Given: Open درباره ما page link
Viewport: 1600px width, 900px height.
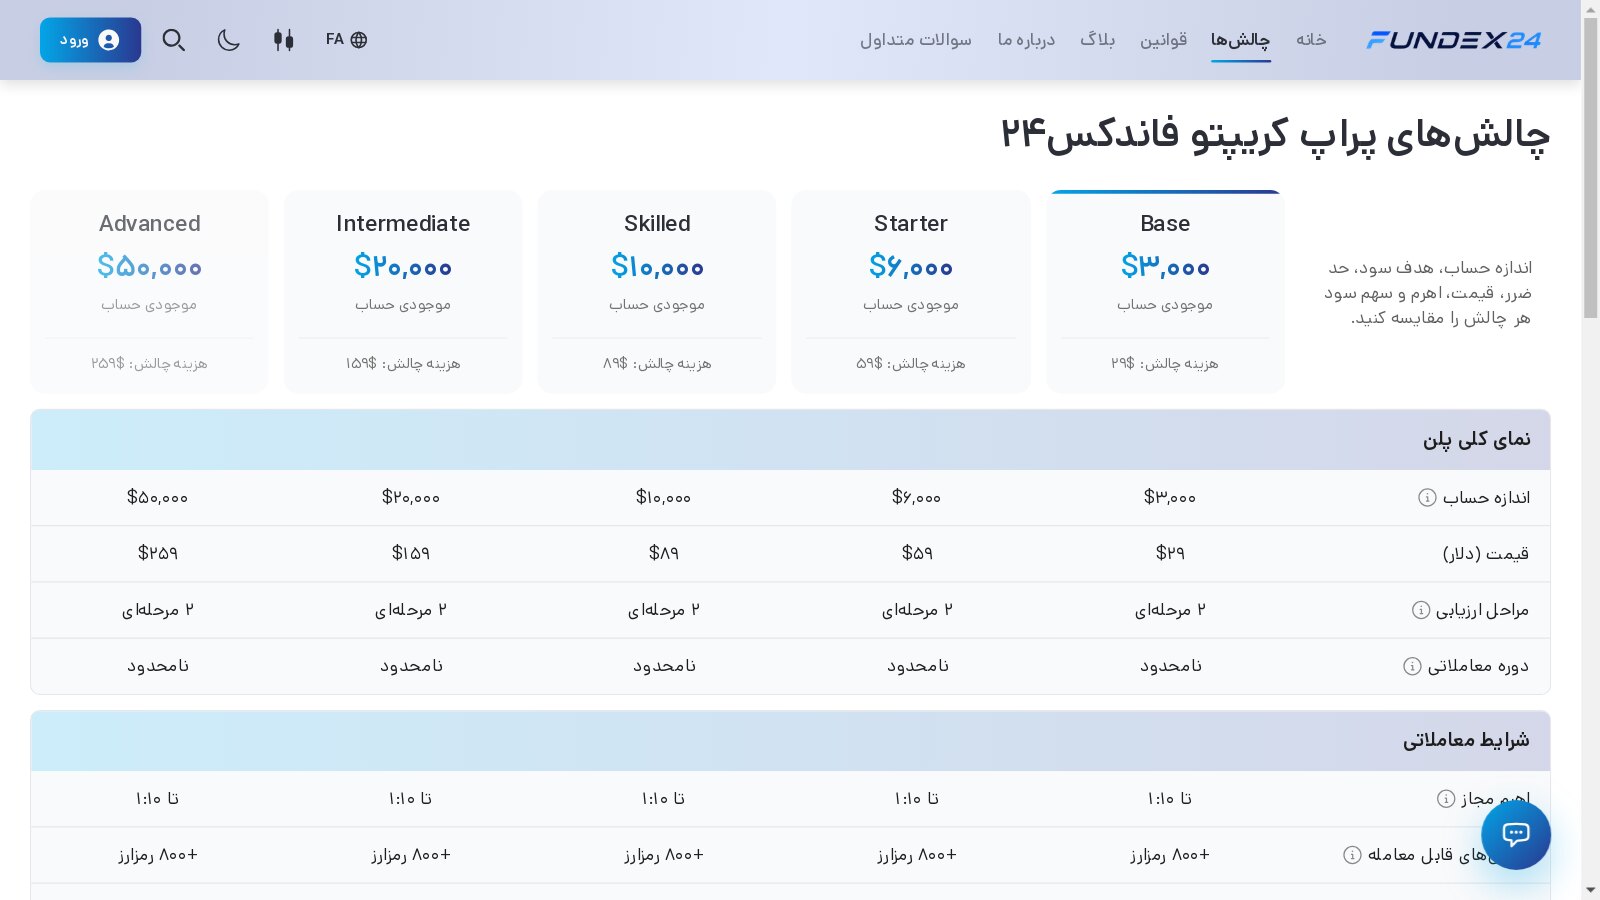Looking at the screenshot, I should point(1026,39).
